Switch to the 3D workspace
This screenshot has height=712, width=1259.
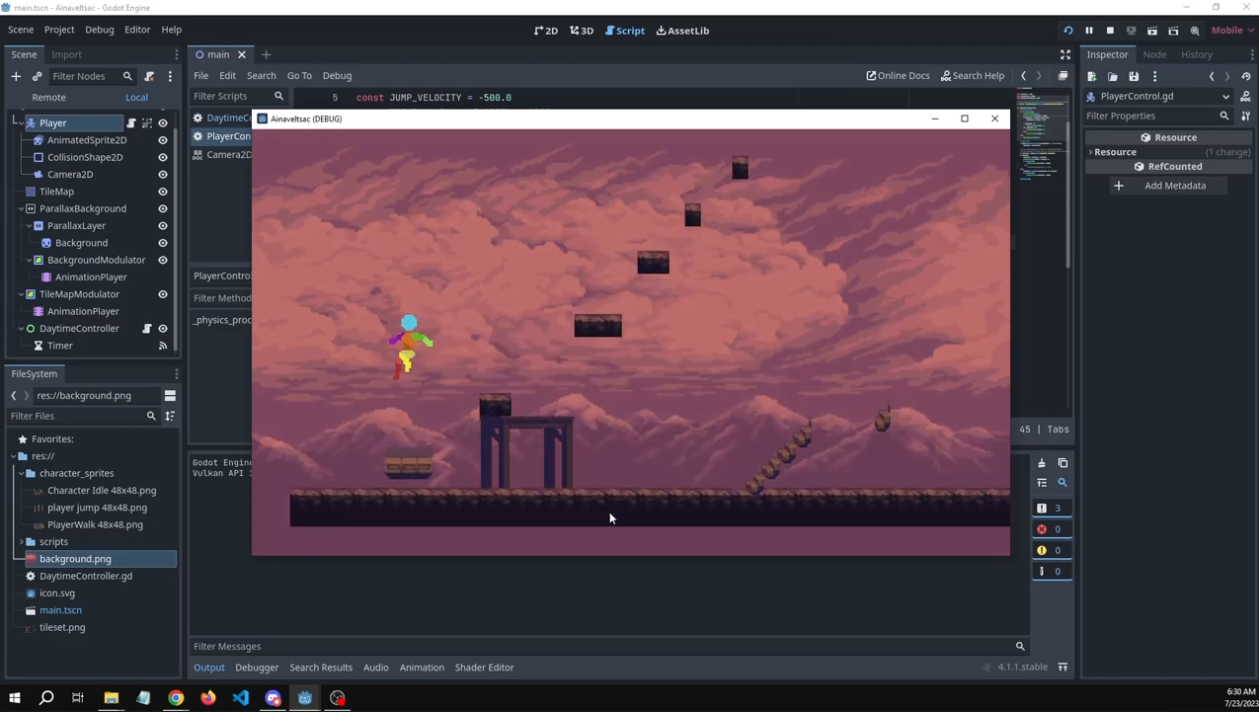coord(580,30)
